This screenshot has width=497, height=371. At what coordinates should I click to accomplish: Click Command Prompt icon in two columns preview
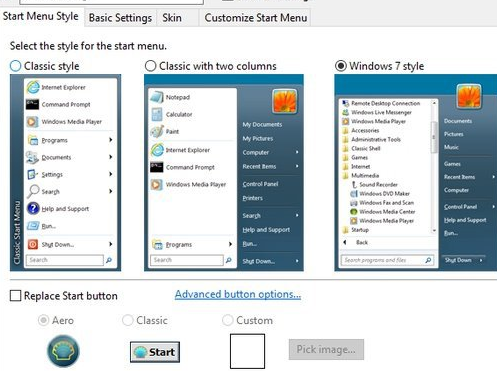[157, 167]
